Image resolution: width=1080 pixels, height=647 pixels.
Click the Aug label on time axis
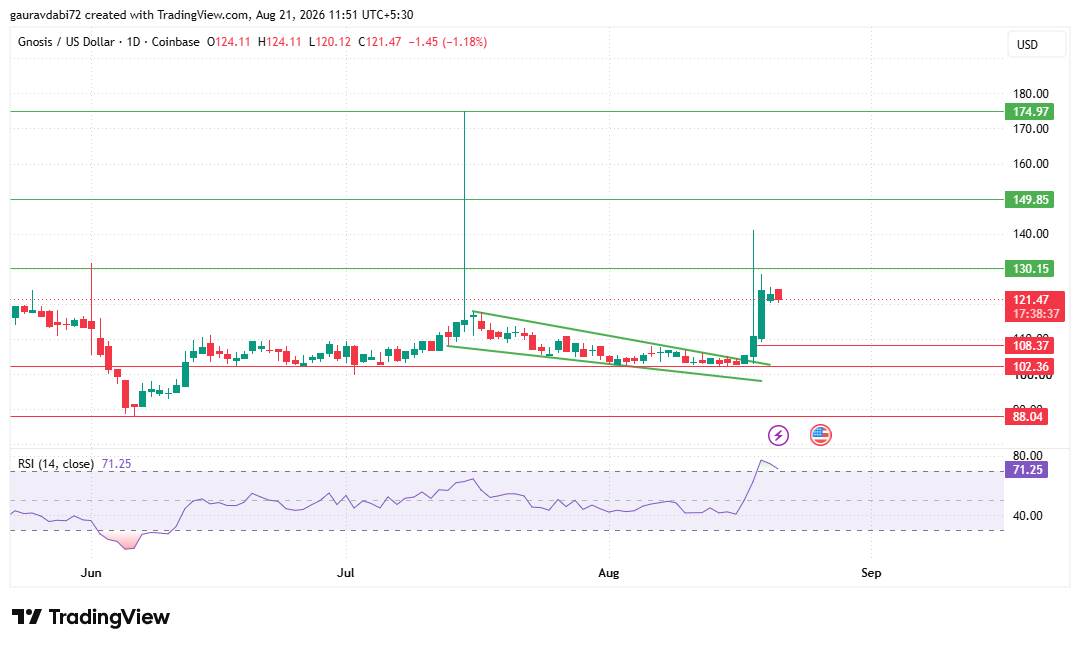click(x=608, y=573)
